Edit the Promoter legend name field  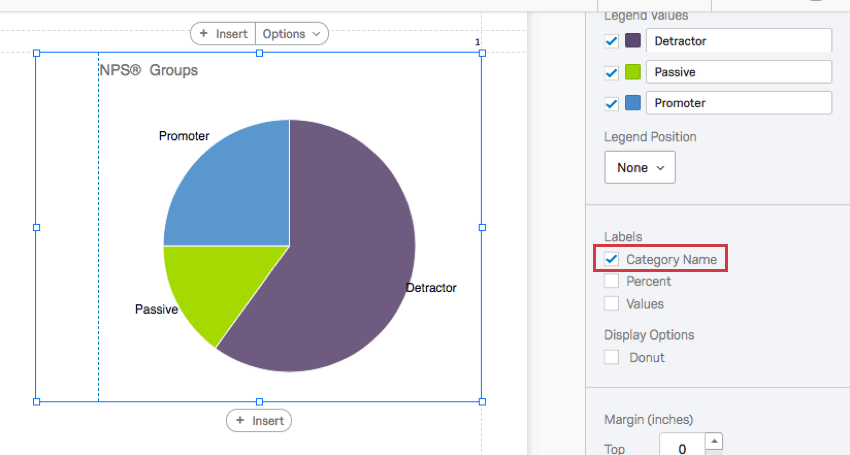739,102
